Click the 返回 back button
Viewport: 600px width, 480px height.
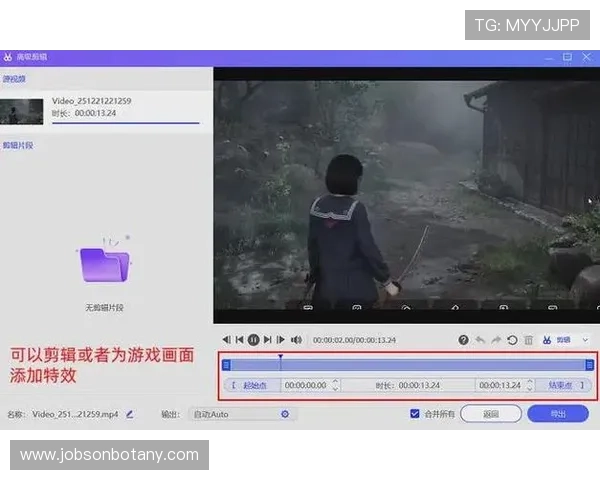tap(491, 414)
